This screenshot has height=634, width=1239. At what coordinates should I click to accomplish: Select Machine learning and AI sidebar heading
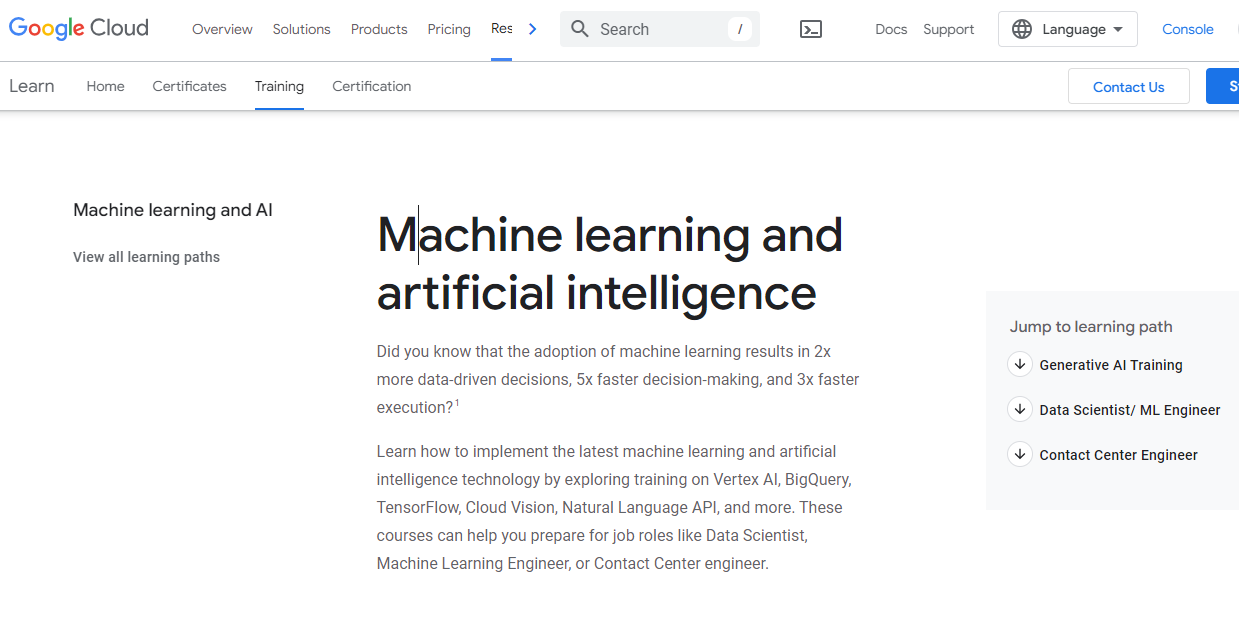pyautogui.click(x=173, y=210)
